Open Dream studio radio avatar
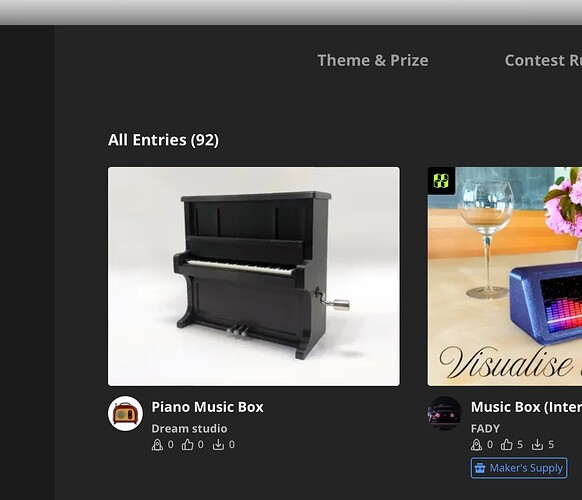Screen dimensions: 582x500 [x=125, y=414]
